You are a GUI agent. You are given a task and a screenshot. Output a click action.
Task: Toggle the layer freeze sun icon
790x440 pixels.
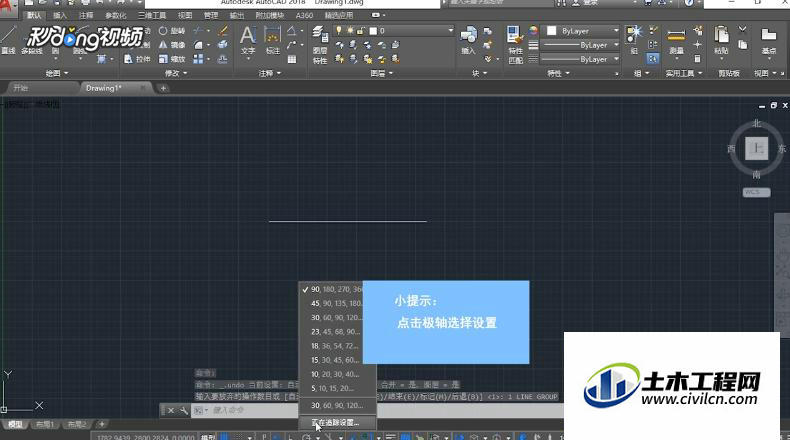point(350,31)
